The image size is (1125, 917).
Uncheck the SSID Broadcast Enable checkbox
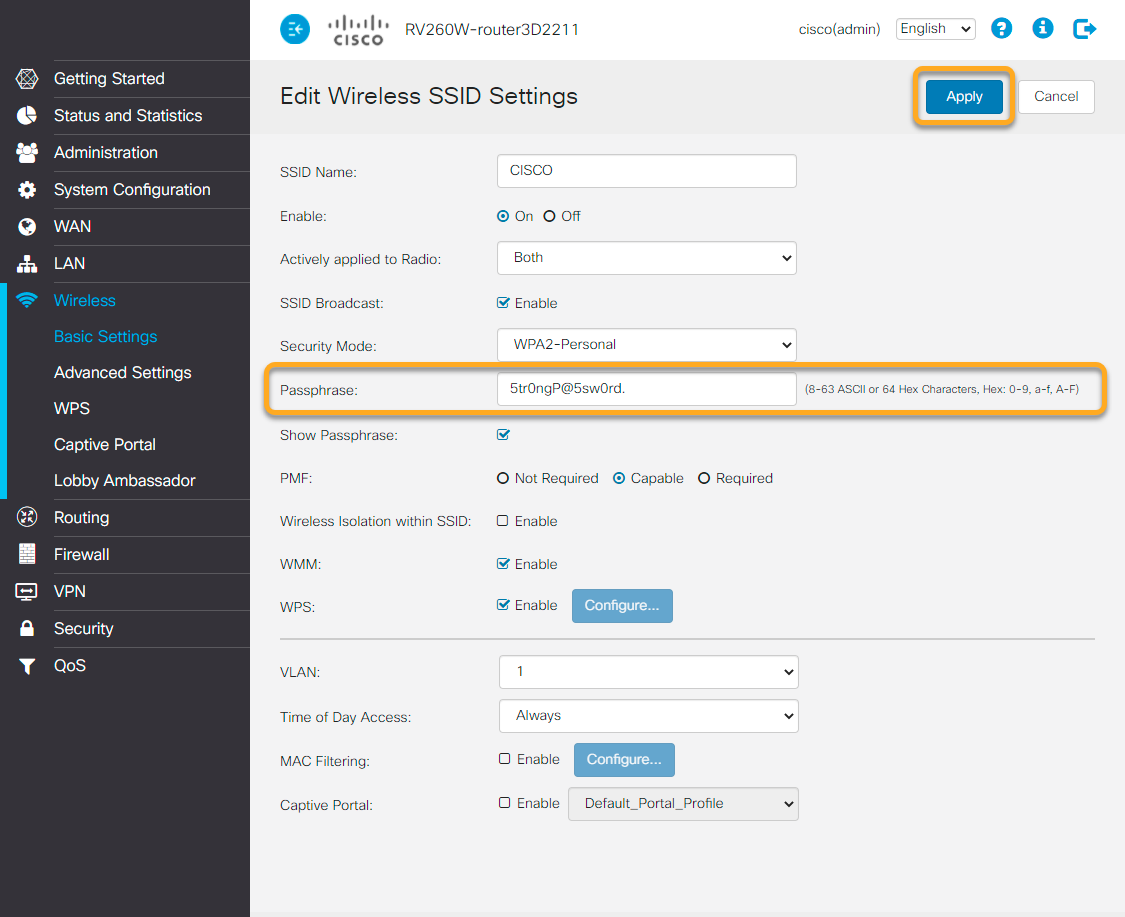[503, 303]
